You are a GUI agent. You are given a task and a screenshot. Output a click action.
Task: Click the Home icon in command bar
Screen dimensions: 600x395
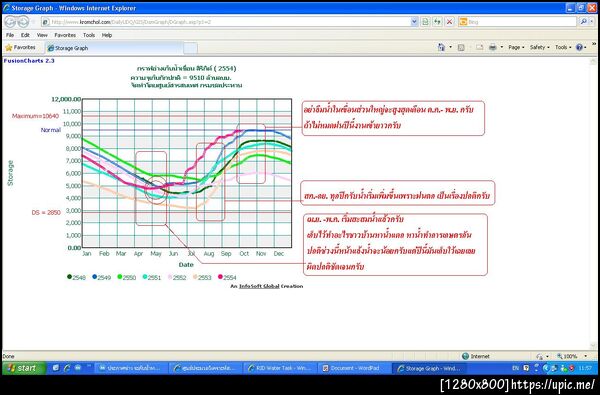coord(442,47)
